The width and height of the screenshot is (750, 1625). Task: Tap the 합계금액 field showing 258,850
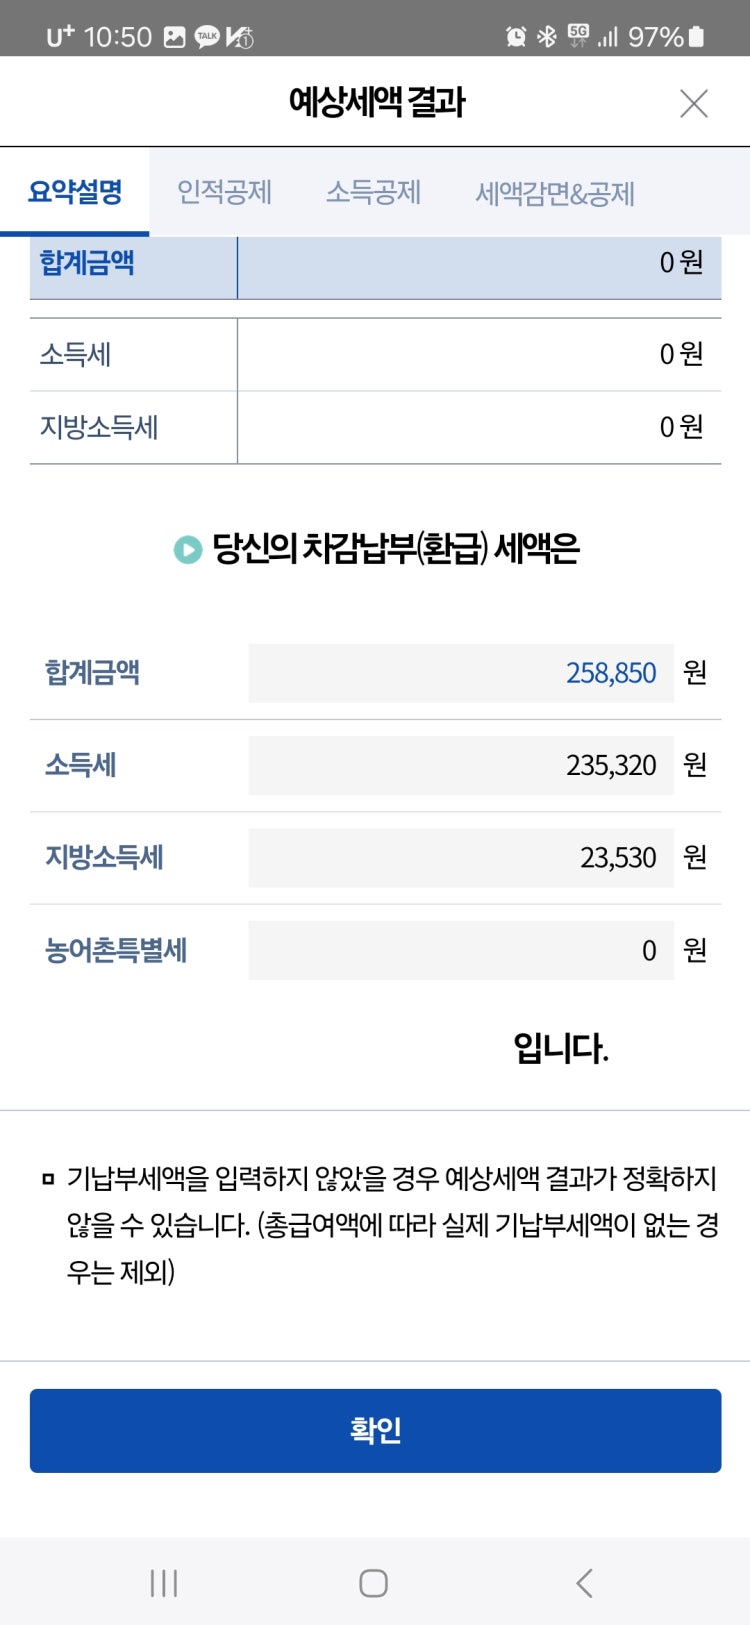click(x=461, y=673)
